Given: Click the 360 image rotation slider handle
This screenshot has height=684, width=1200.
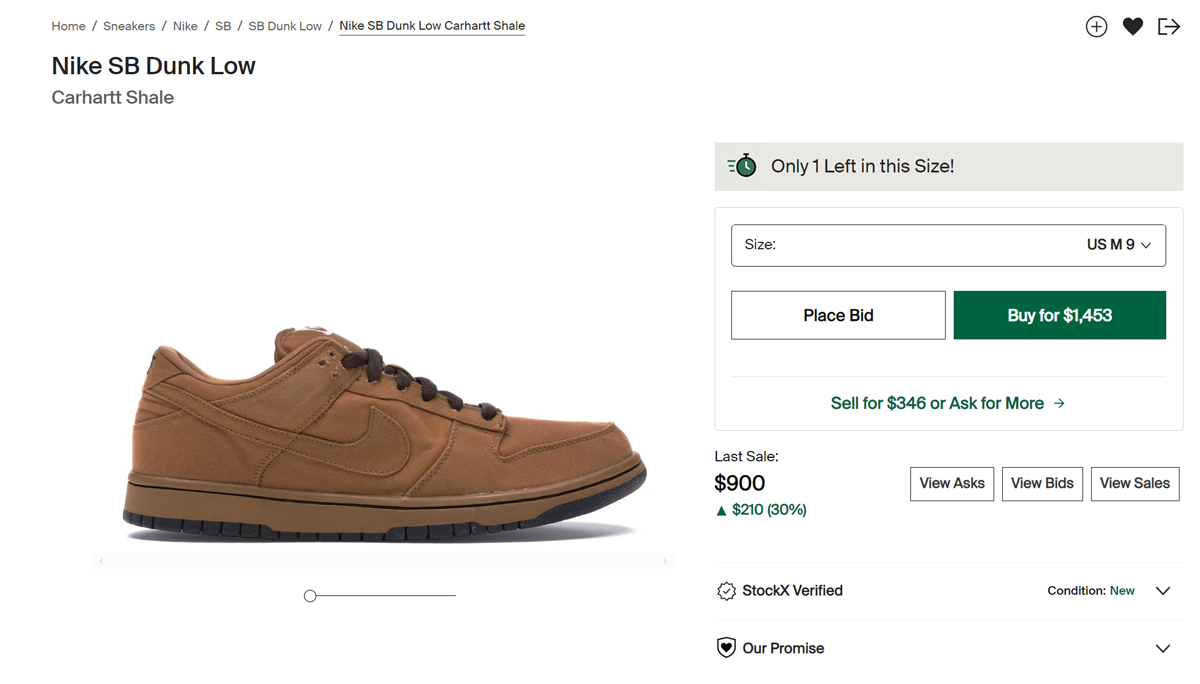Looking at the screenshot, I should coord(310,596).
